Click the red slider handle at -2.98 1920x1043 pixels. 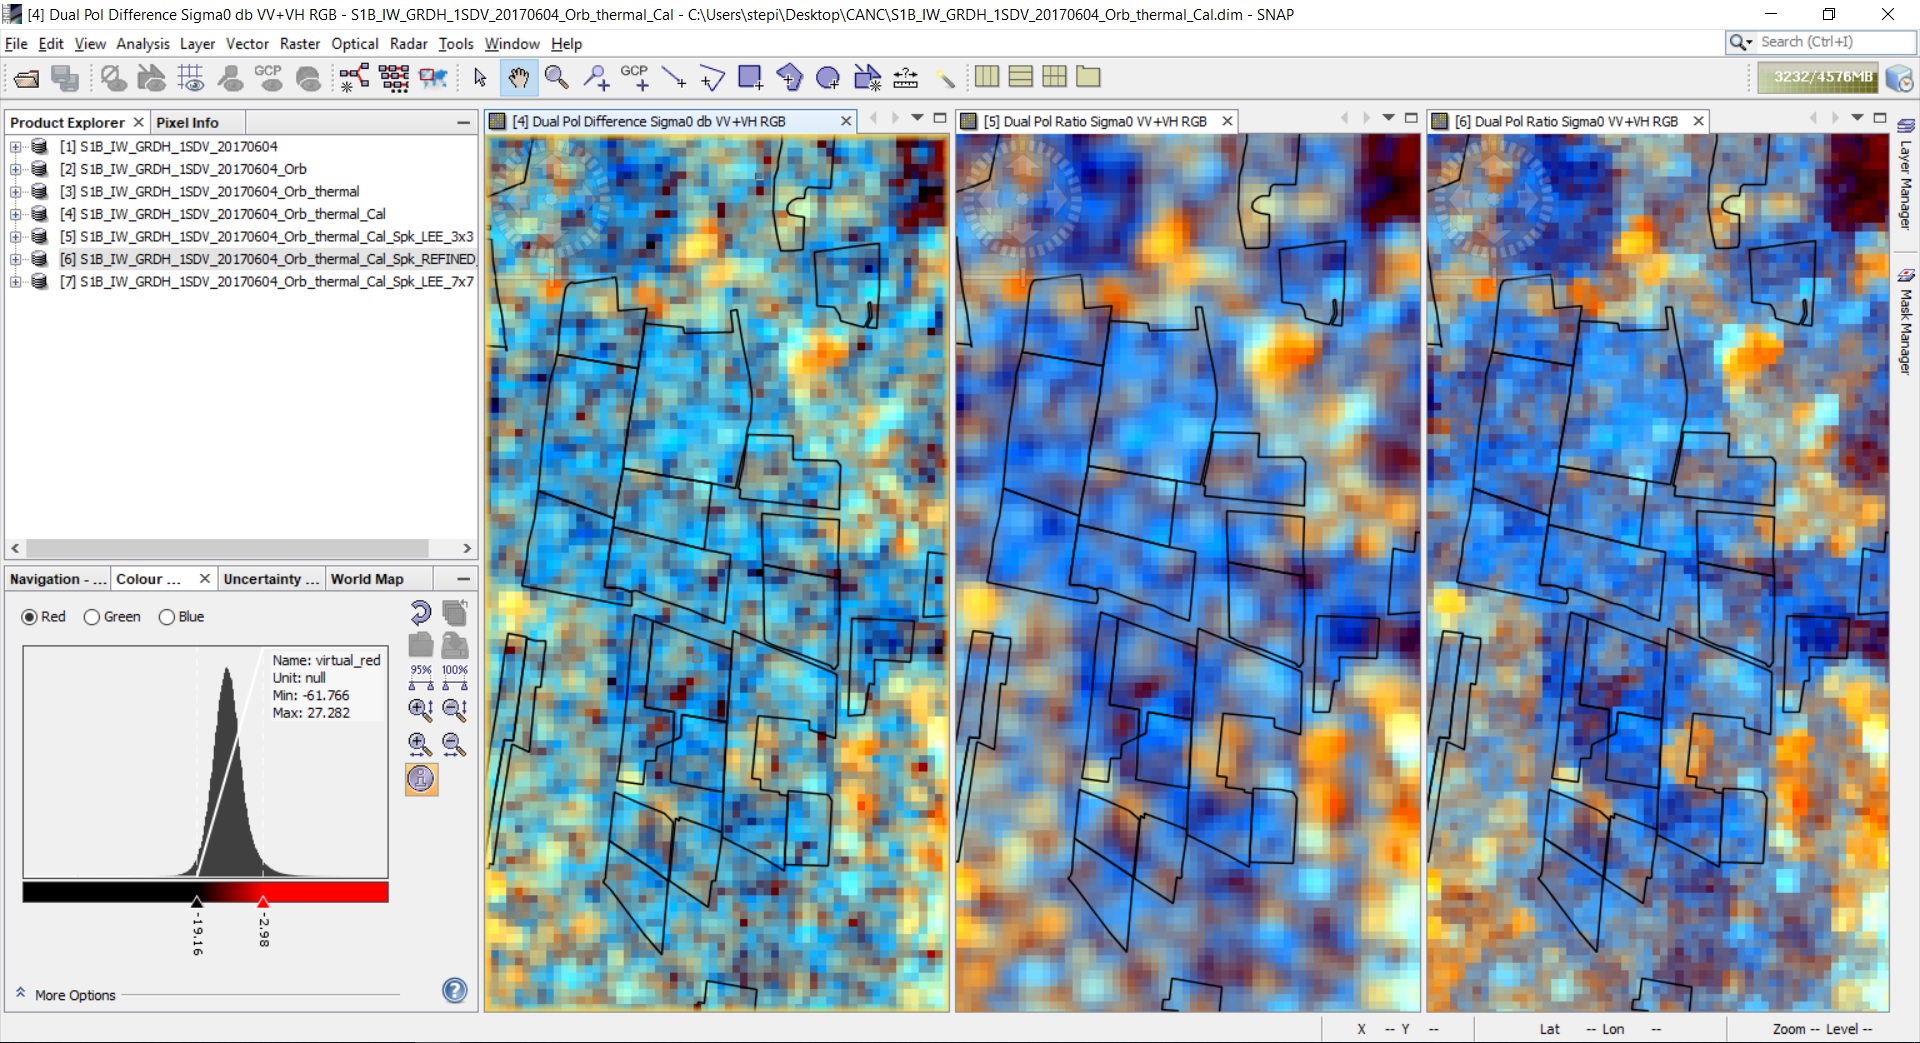click(x=263, y=902)
